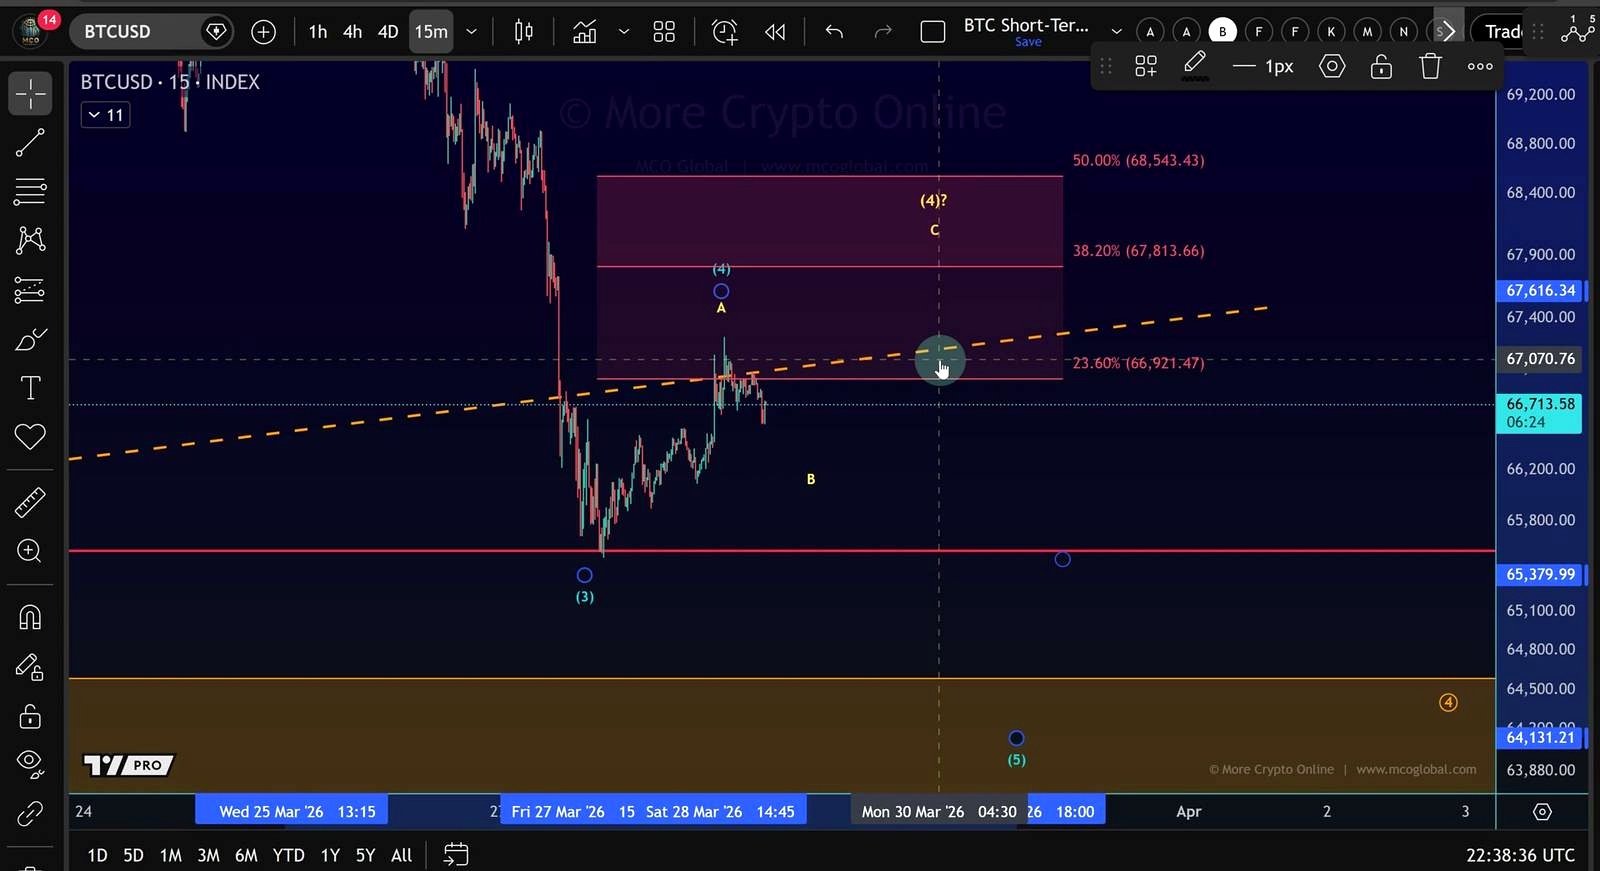Select the N quick-layout button
This screenshot has height=871, width=1600.
1403,32
